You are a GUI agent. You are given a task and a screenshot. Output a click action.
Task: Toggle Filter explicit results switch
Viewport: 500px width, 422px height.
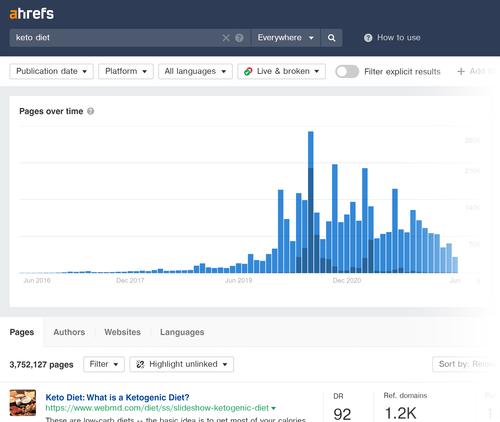(347, 71)
